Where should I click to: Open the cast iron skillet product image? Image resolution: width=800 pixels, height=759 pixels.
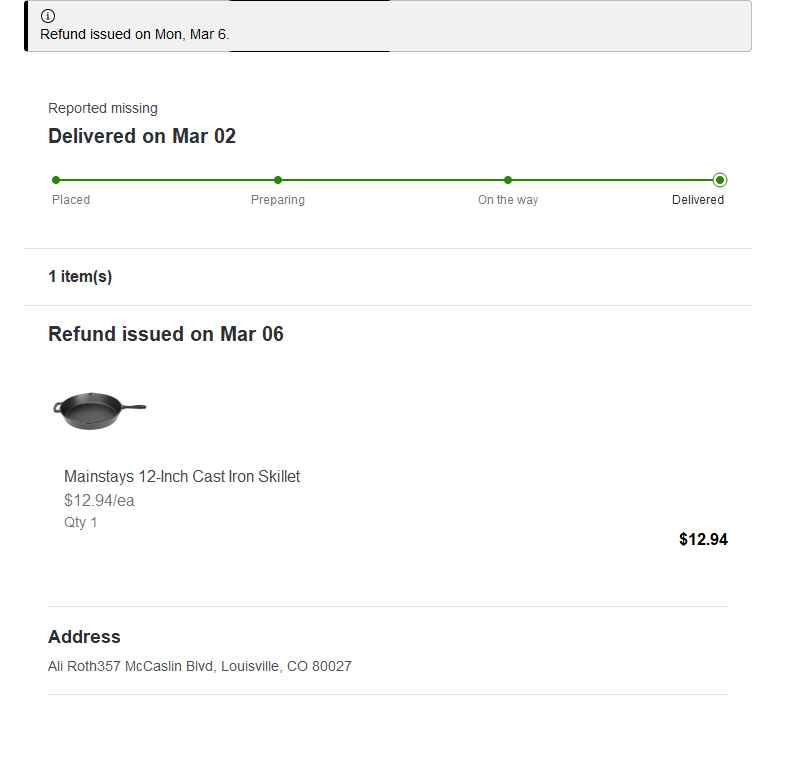click(x=100, y=411)
